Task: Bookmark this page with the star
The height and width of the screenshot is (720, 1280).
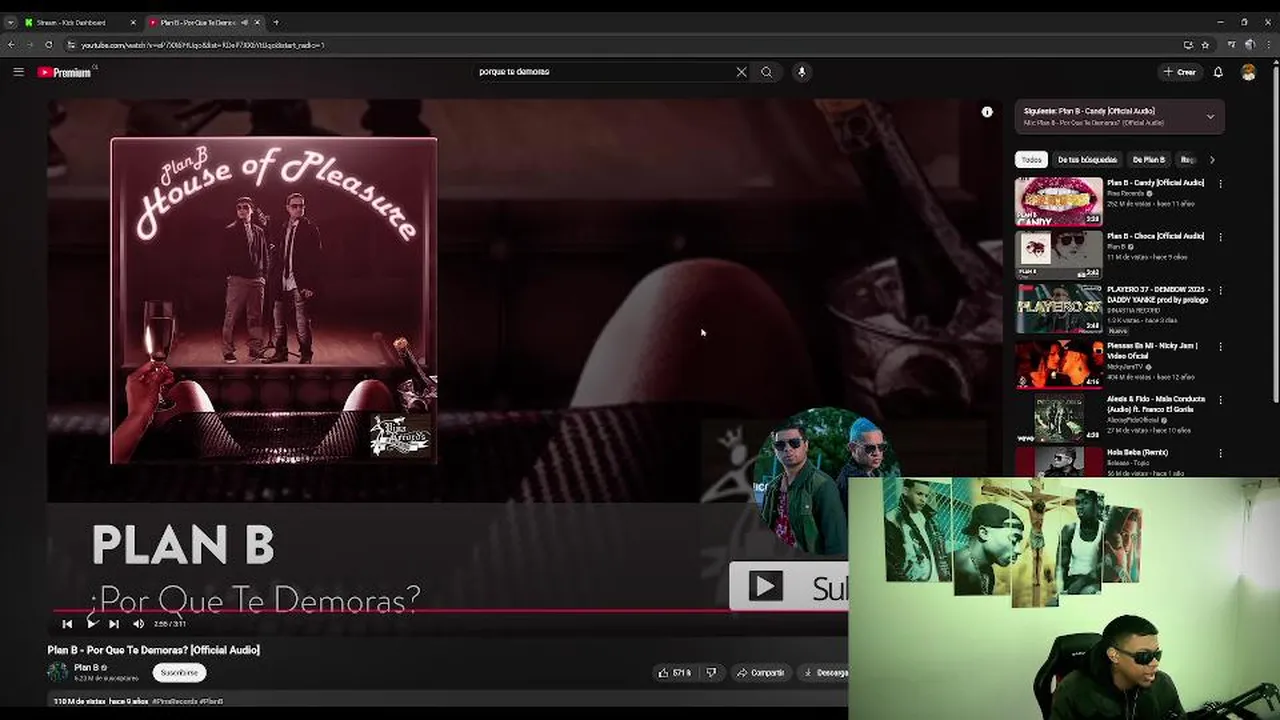Action: point(1205,45)
